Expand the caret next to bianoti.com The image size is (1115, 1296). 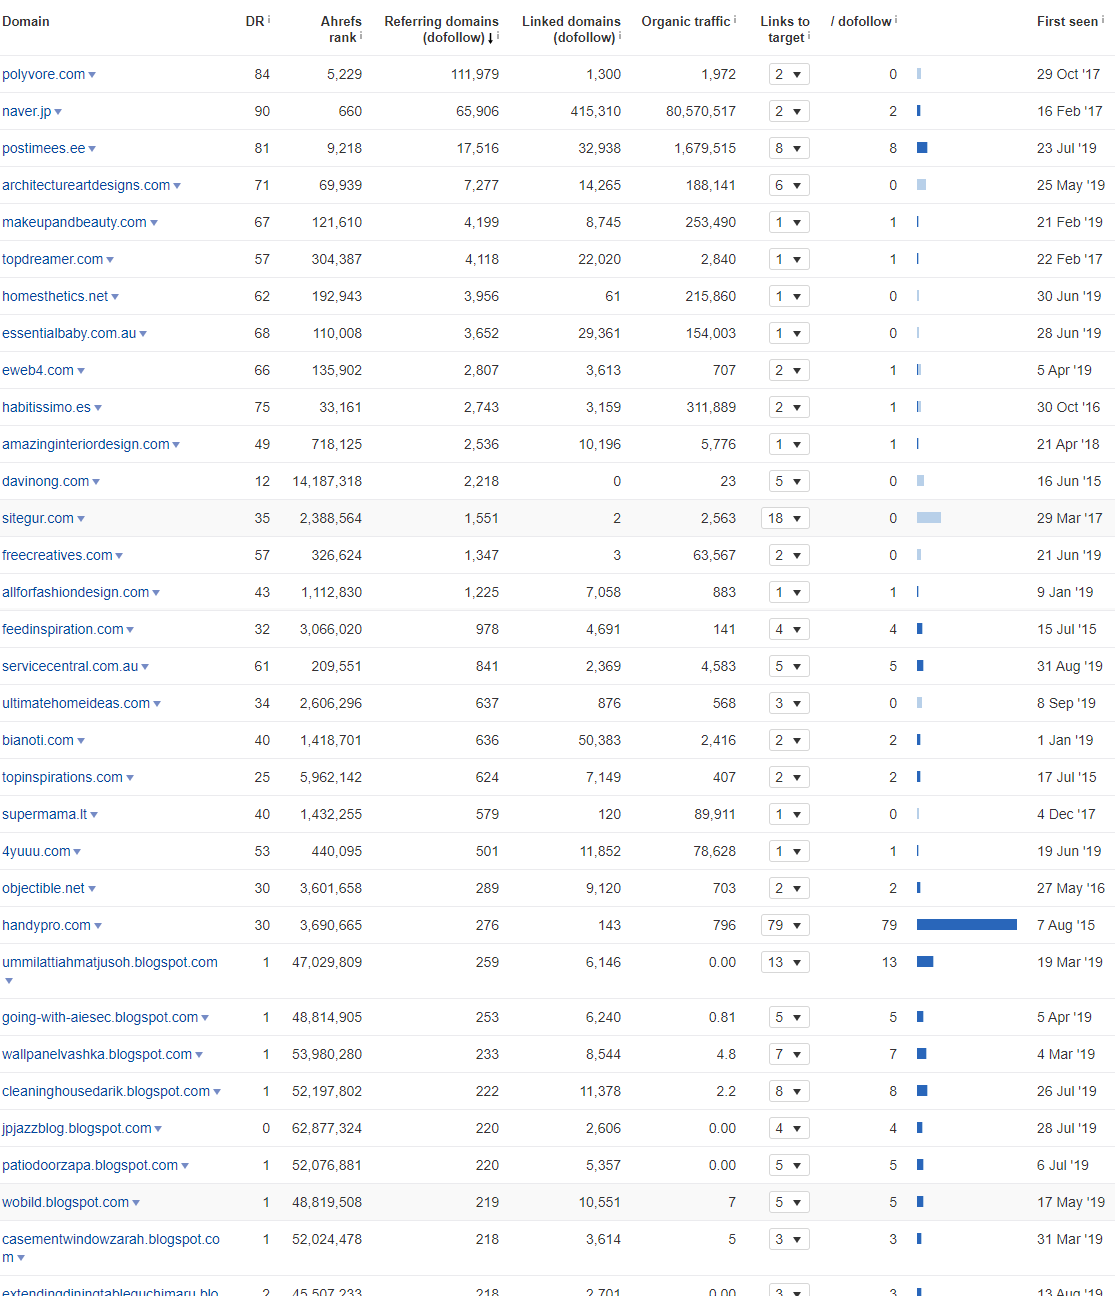tap(81, 741)
